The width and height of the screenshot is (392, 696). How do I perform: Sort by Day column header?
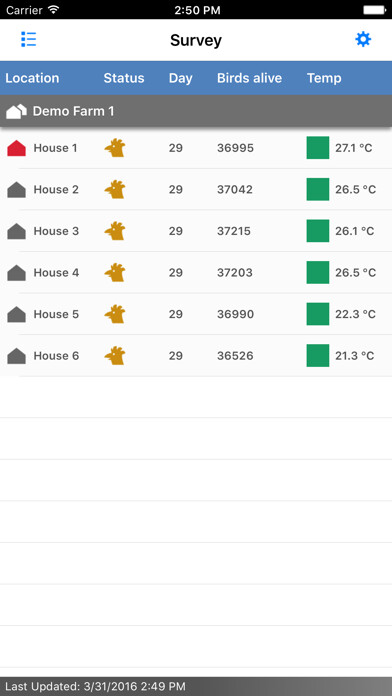pyautogui.click(x=181, y=79)
